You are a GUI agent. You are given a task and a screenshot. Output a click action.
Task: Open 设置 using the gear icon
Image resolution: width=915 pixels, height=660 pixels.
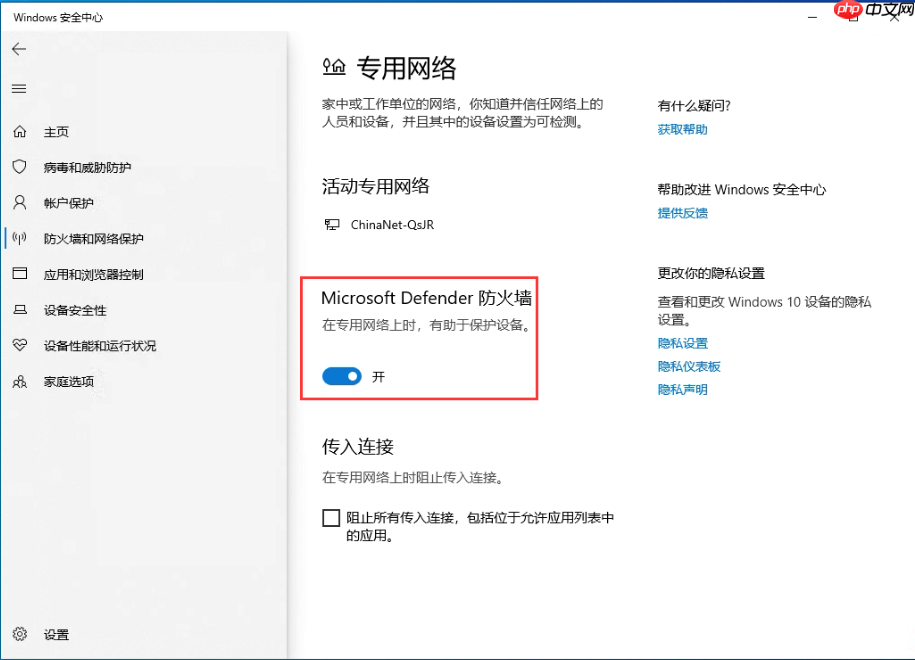(x=20, y=634)
